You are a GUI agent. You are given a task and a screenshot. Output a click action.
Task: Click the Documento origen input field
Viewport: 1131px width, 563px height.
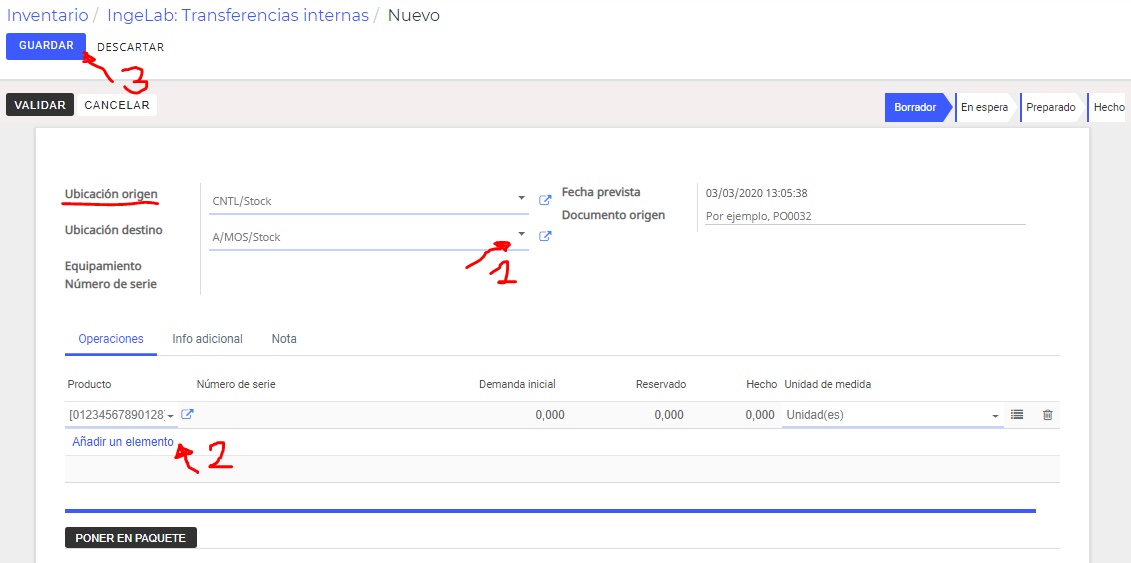tap(865, 216)
